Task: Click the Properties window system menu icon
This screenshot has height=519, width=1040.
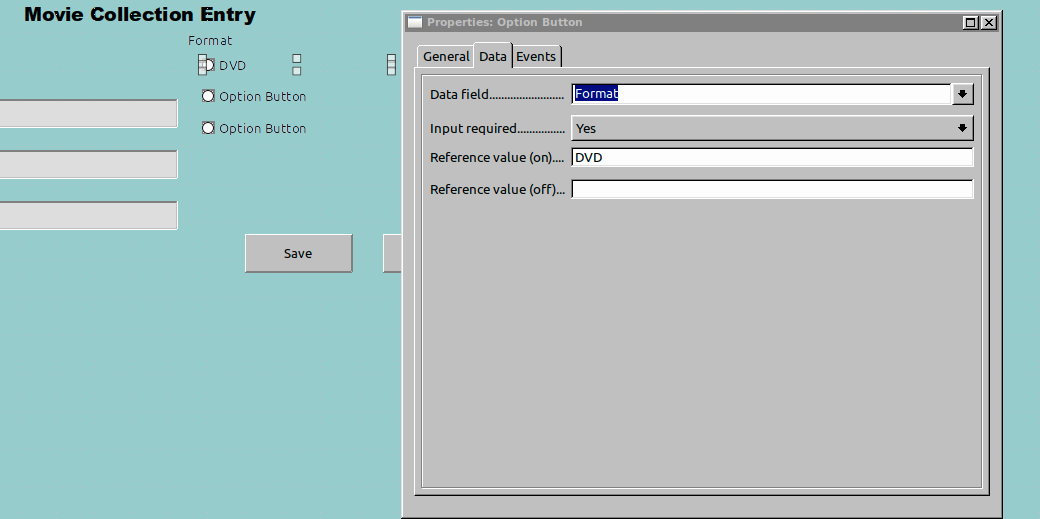Action: tap(415, 22)
